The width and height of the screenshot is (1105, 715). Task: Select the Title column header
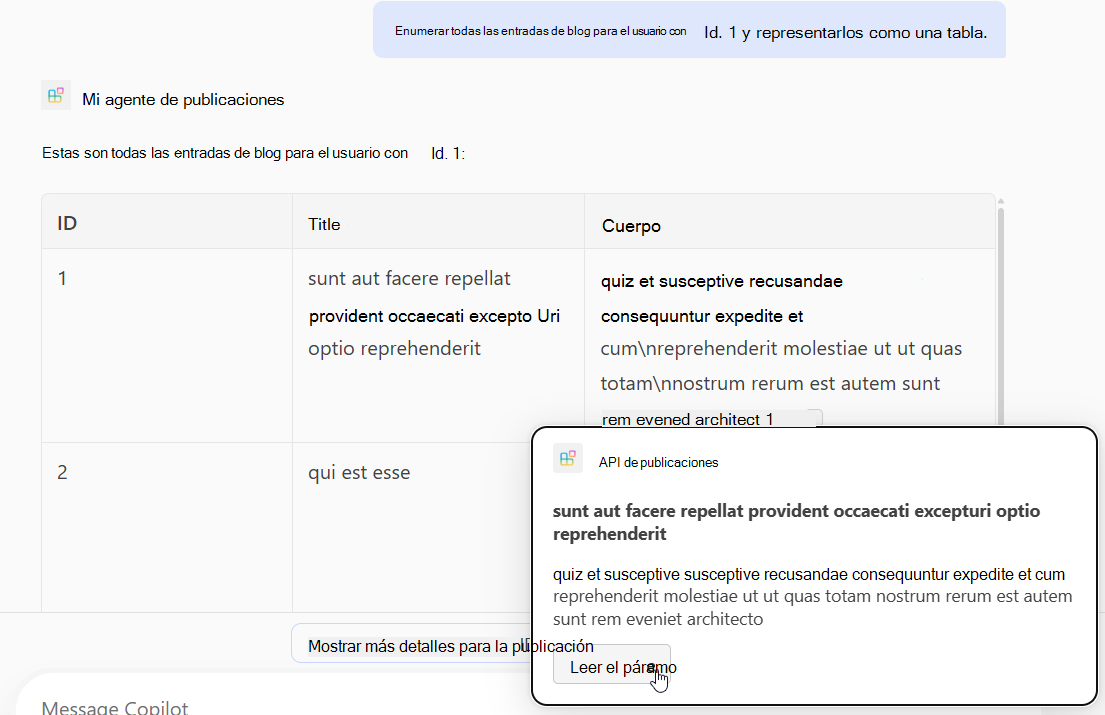click(323, 224)
